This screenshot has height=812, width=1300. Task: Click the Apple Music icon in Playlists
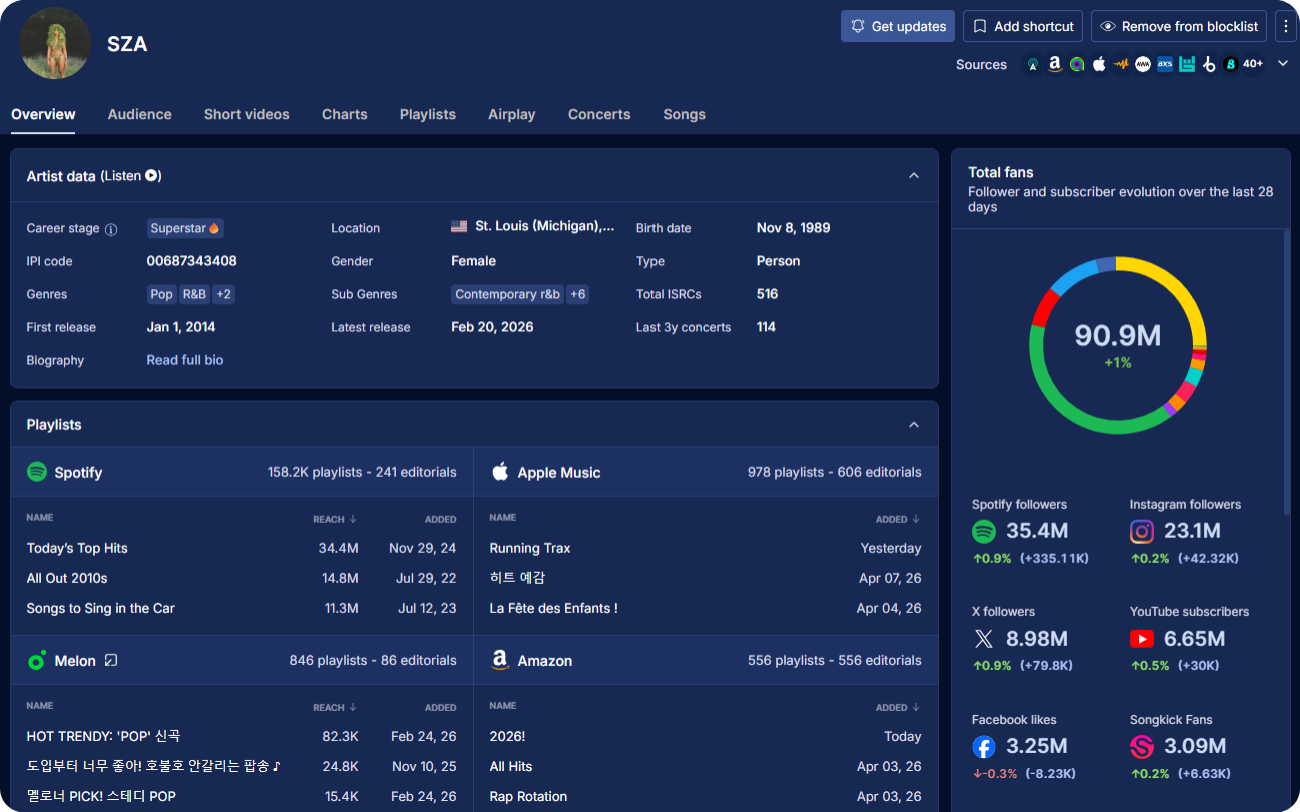[500, 472]
